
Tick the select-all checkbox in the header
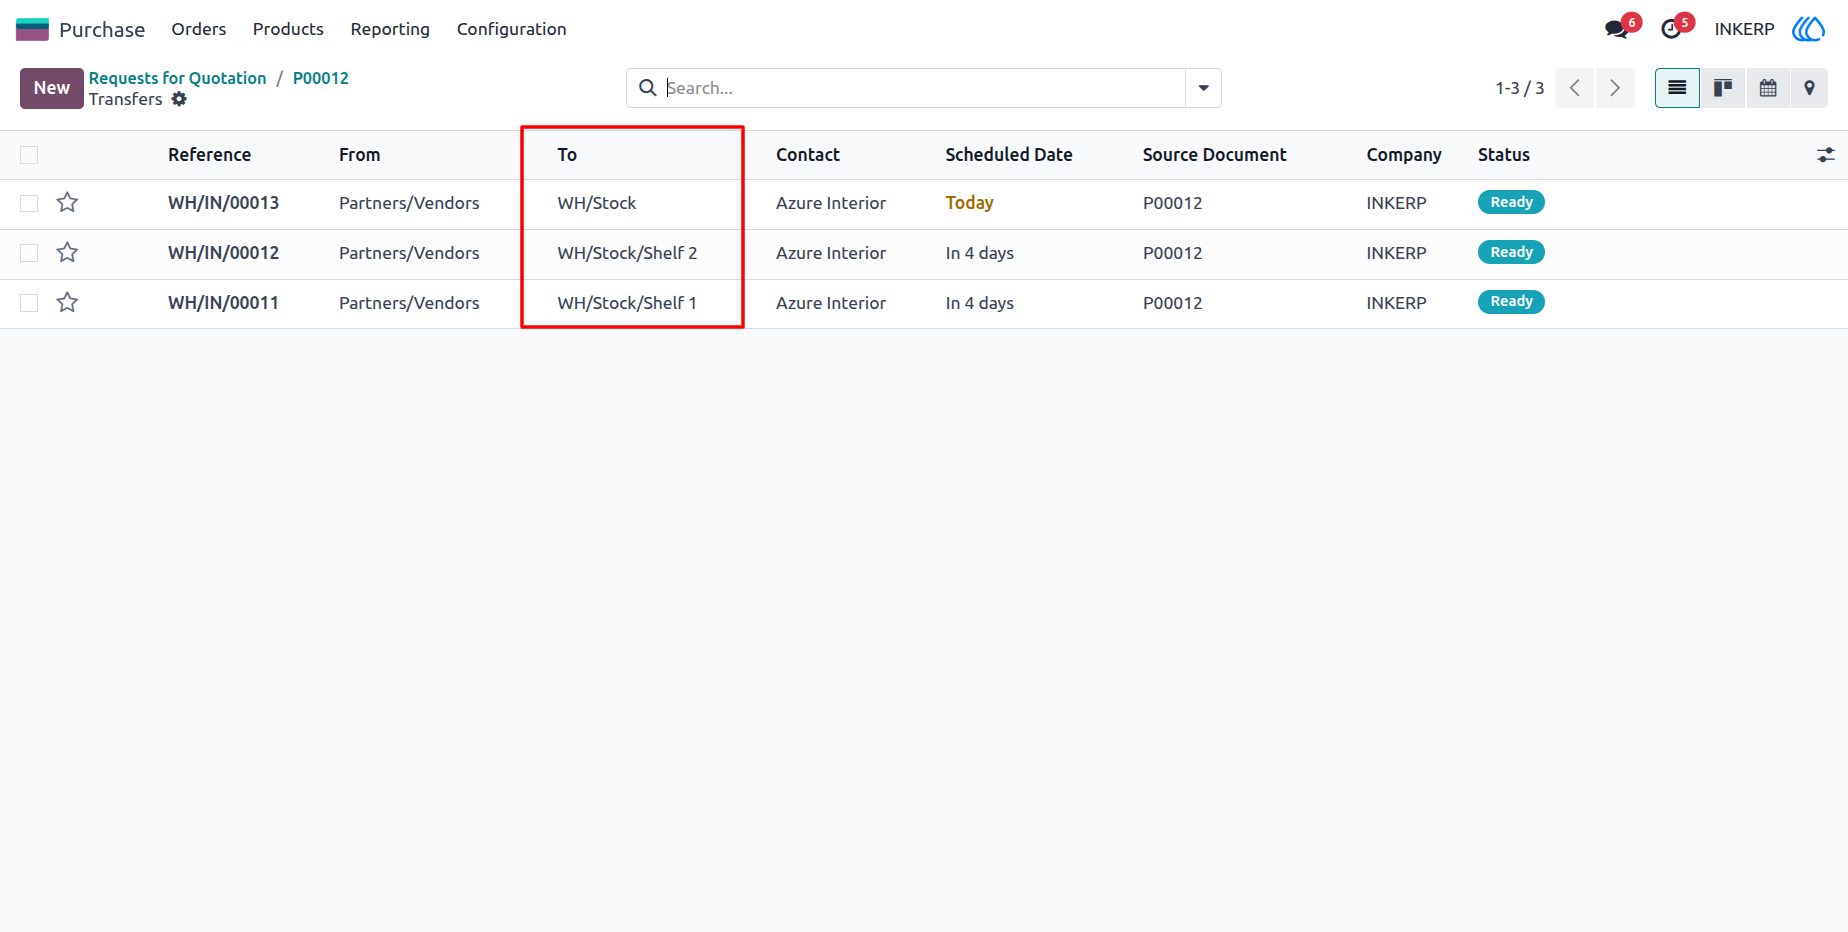(29, 155)
